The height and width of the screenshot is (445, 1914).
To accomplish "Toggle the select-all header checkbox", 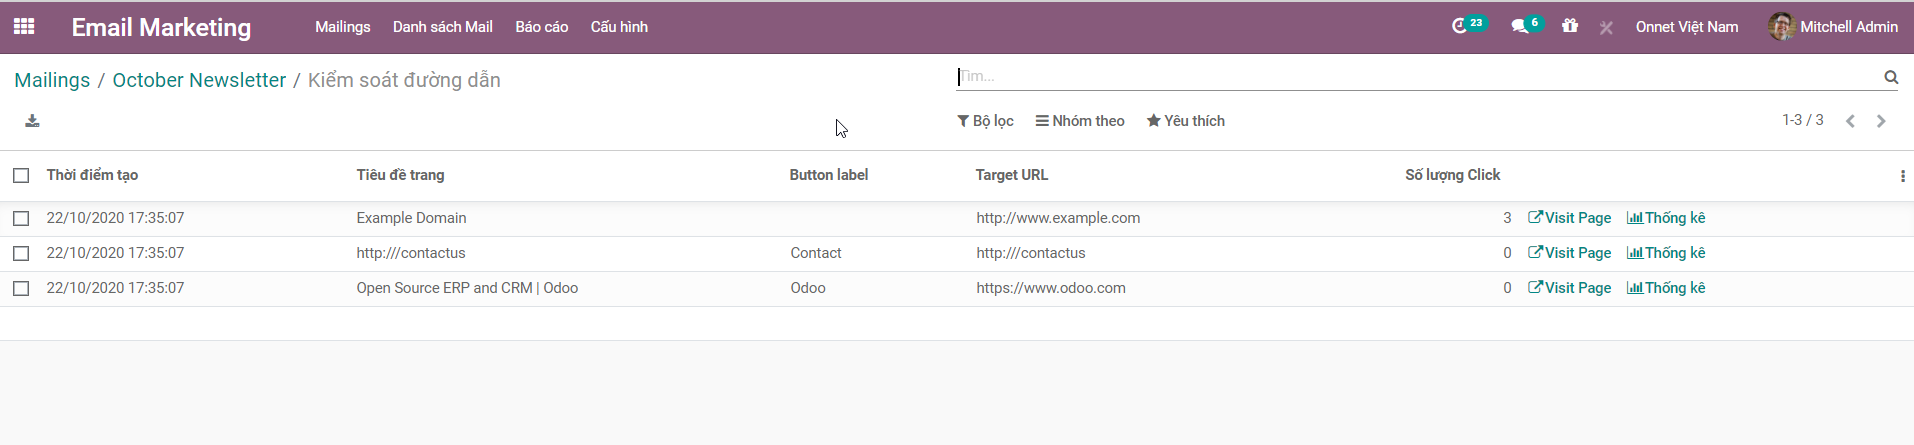I will pos(21,175).
